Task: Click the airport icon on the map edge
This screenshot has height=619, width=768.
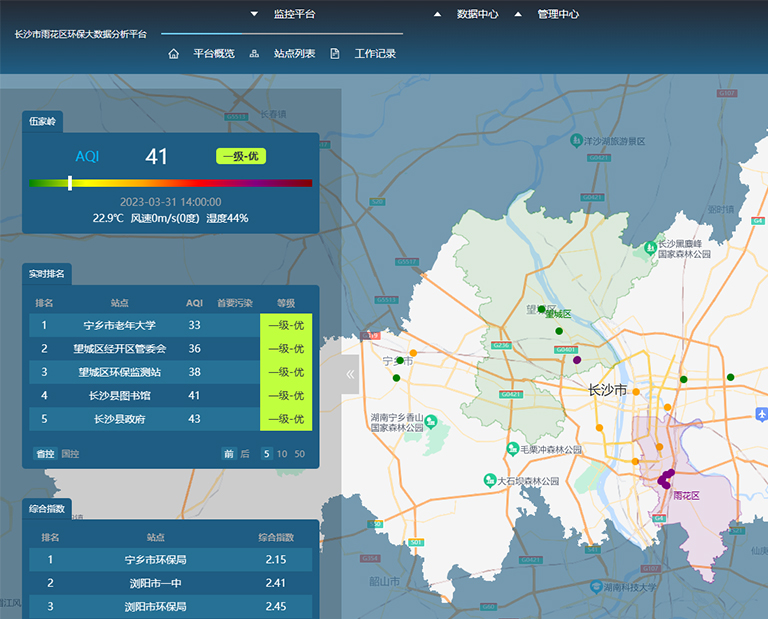Action: tap(761, 414)
